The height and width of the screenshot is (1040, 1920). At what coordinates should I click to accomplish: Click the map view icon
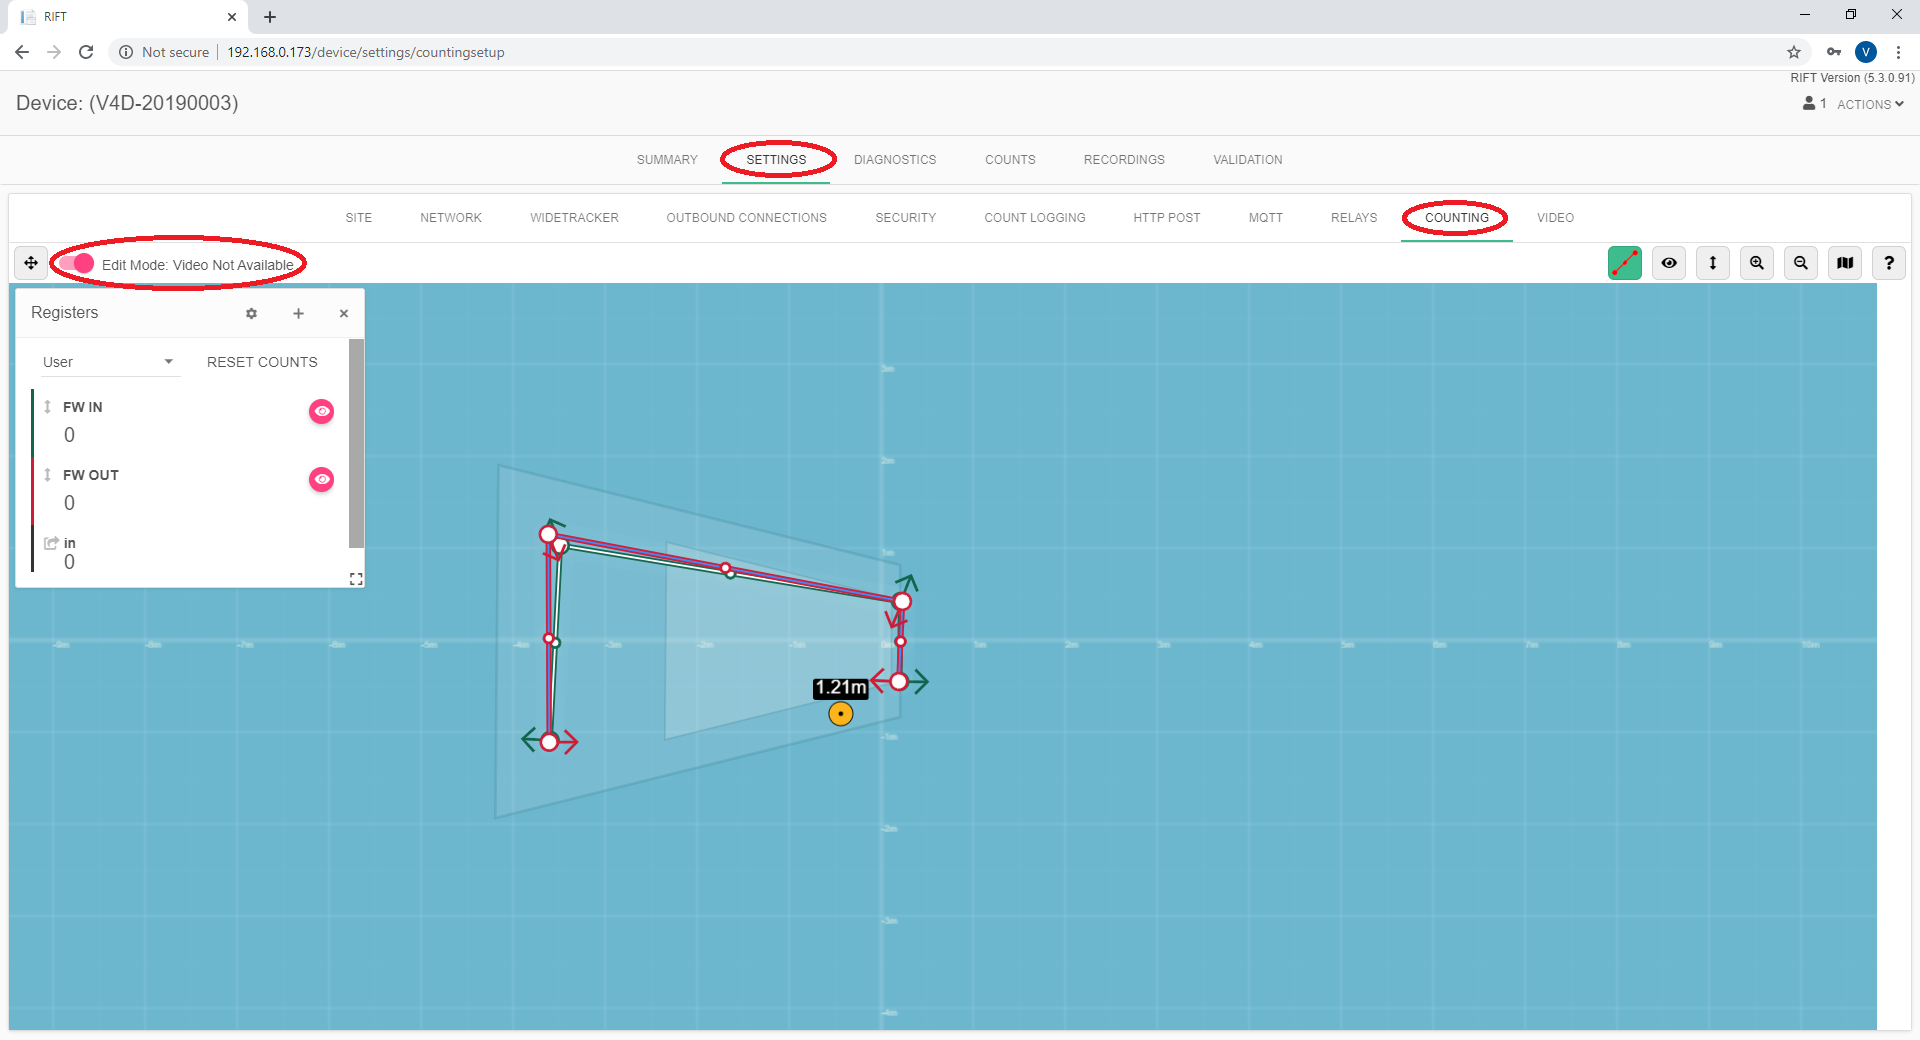coord(1845,263)
